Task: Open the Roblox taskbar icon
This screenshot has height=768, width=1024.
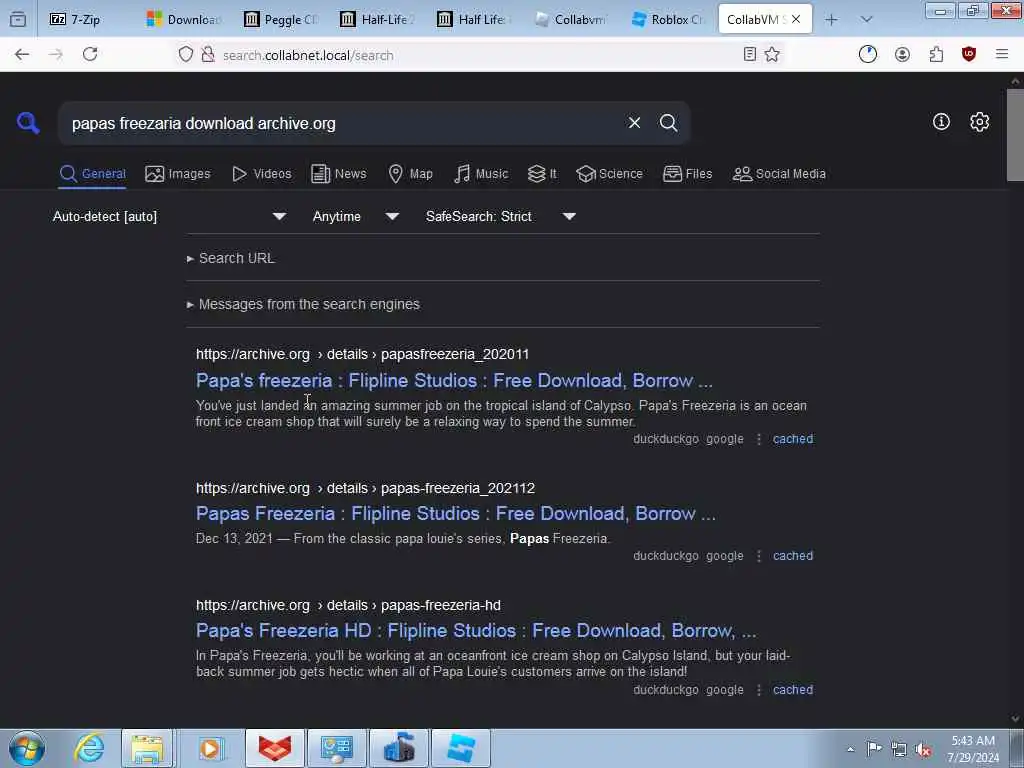Action: click(461, 748)
